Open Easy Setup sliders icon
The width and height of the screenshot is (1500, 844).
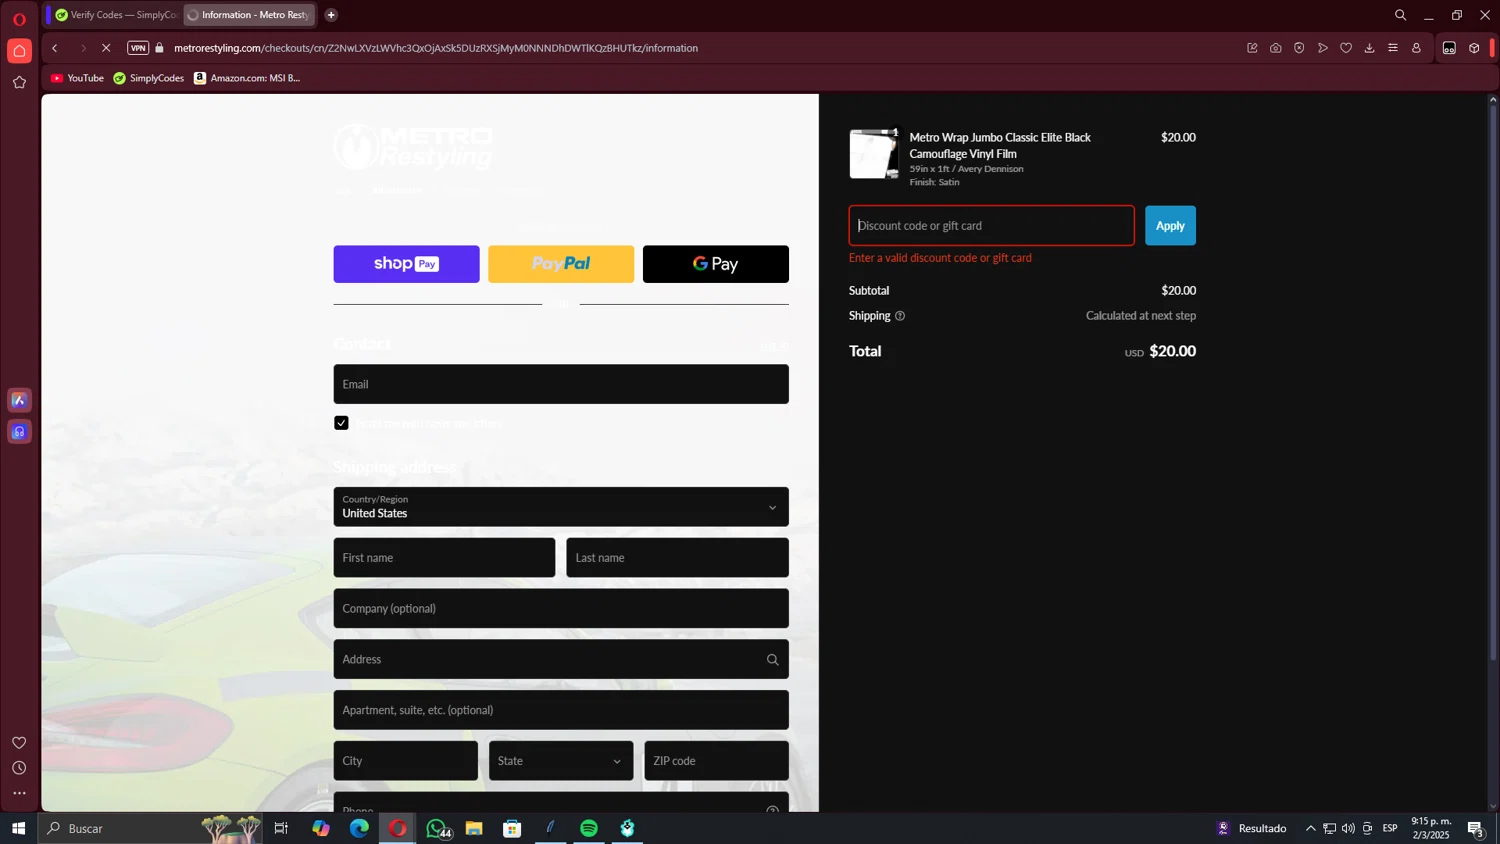point(1393,48)
